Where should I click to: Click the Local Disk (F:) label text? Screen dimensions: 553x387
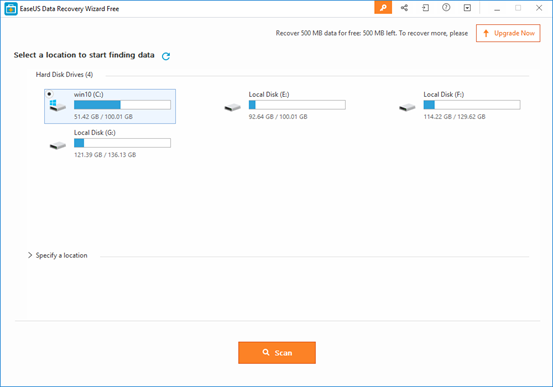(x=444, y=95)
